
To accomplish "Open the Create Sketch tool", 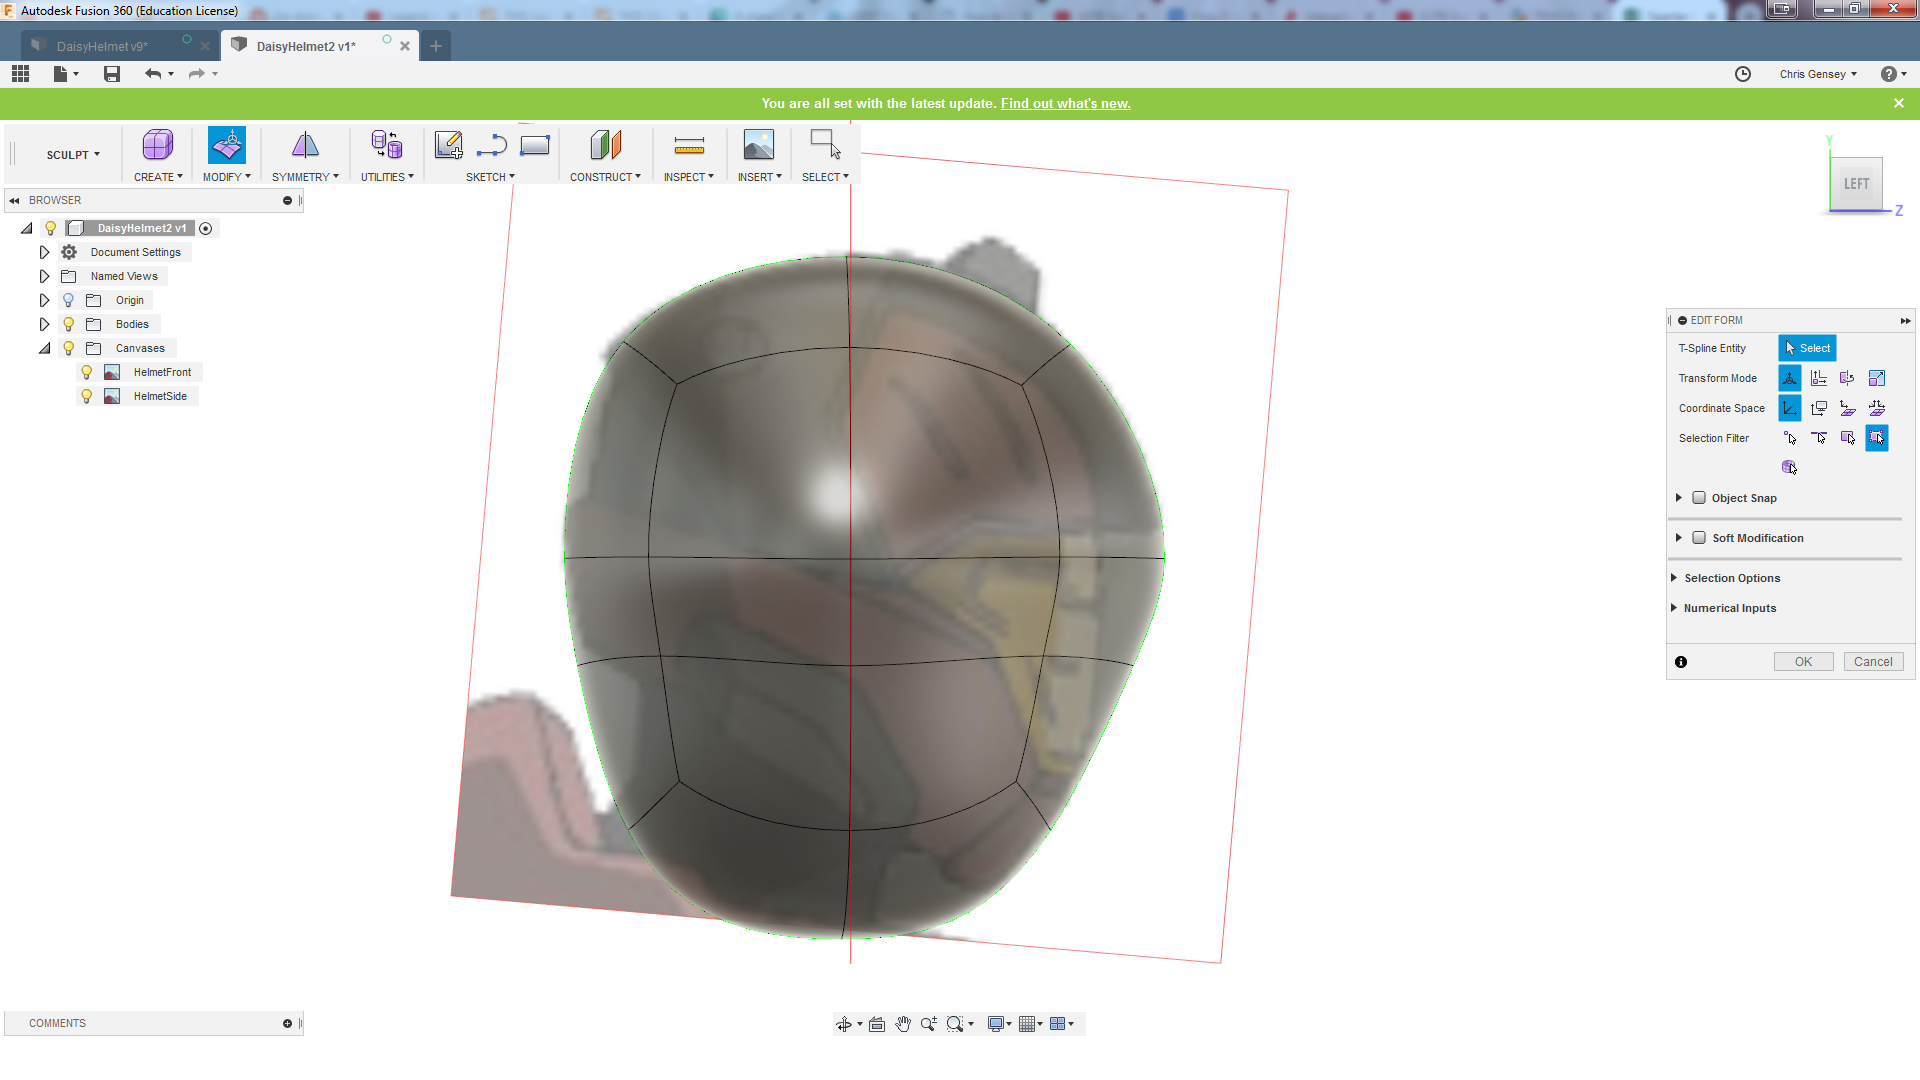I will pyautogui.click(x=448, y=146).
